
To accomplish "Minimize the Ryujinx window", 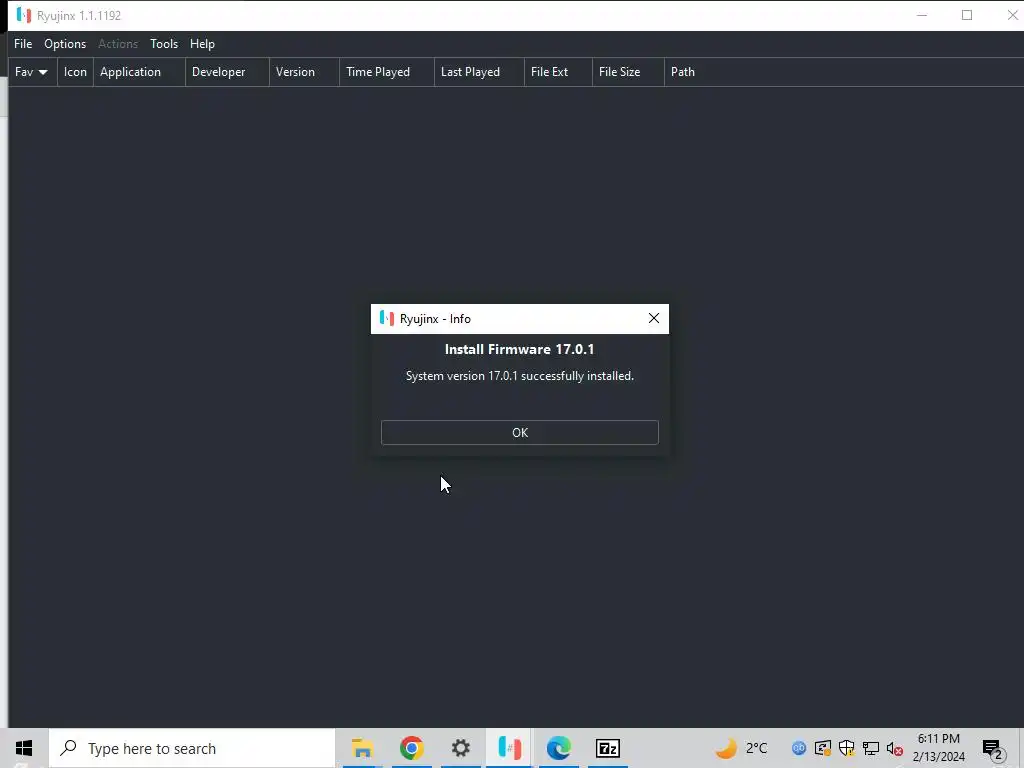I will click(x=921, y=15).
